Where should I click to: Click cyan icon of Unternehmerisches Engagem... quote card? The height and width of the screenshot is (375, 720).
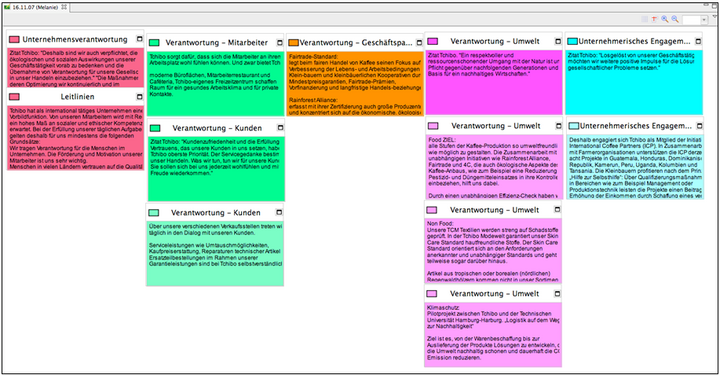coord(573,41)
